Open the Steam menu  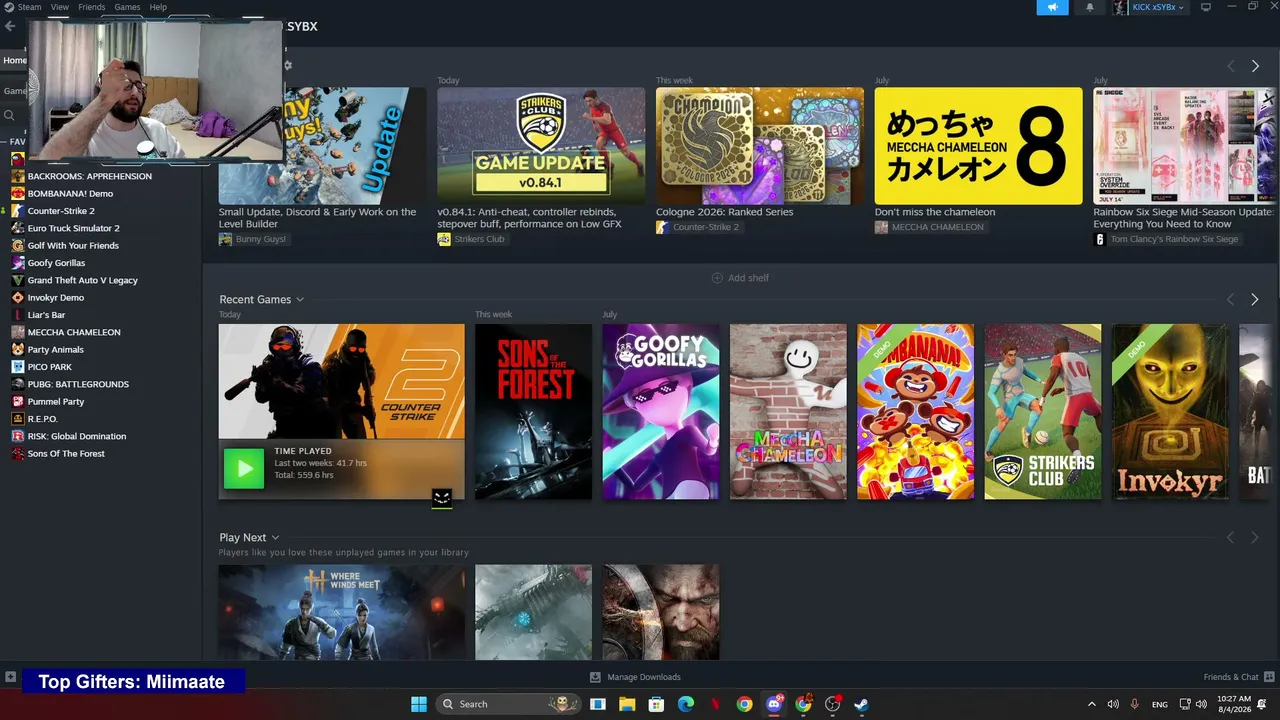[x=30, y=7]
